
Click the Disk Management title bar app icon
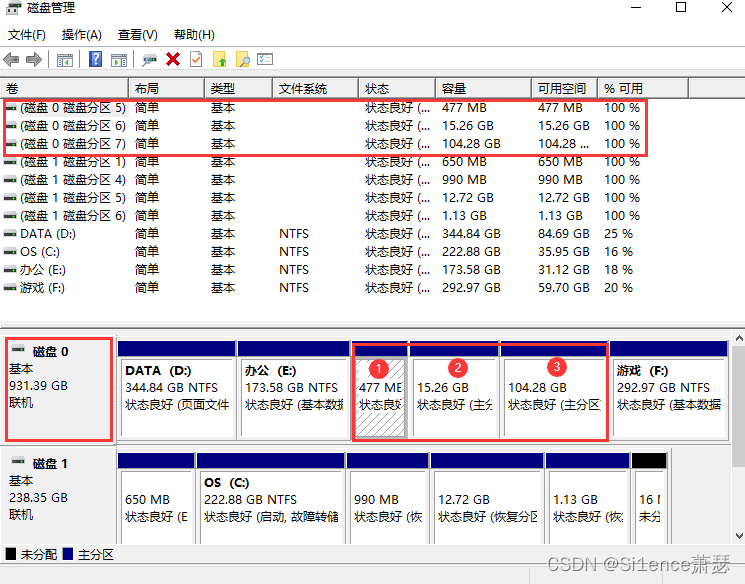[x=13, y=8]
